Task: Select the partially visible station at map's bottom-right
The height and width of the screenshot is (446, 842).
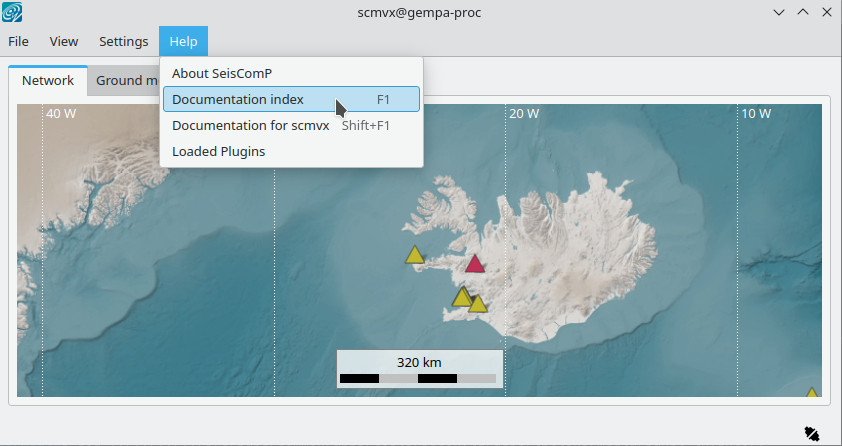Action: tap(812, 393)
